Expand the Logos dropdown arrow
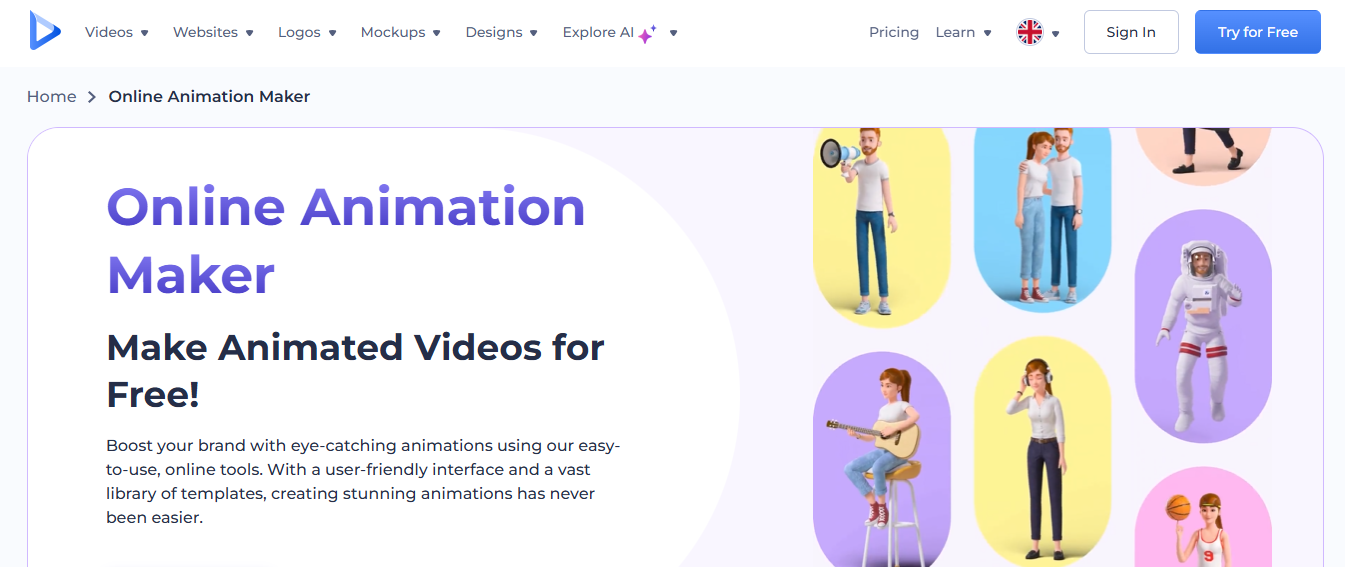The image size is (1345, 567). tap(332, 33)
